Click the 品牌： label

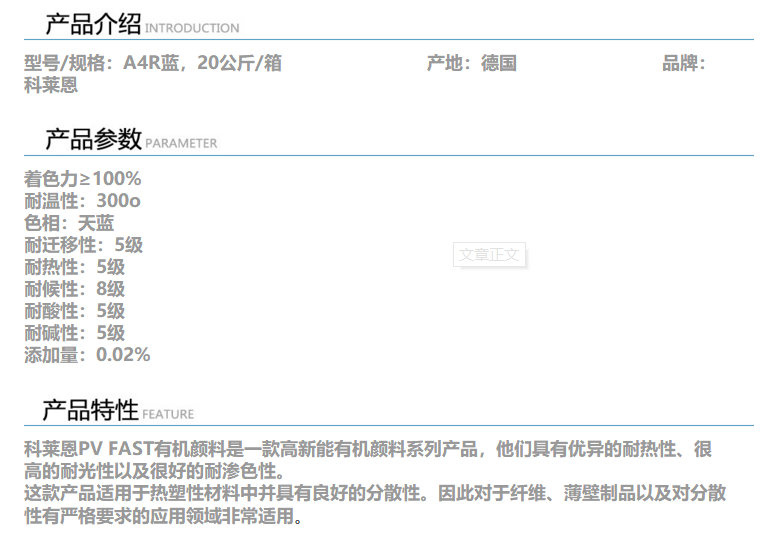coord(684,64)
